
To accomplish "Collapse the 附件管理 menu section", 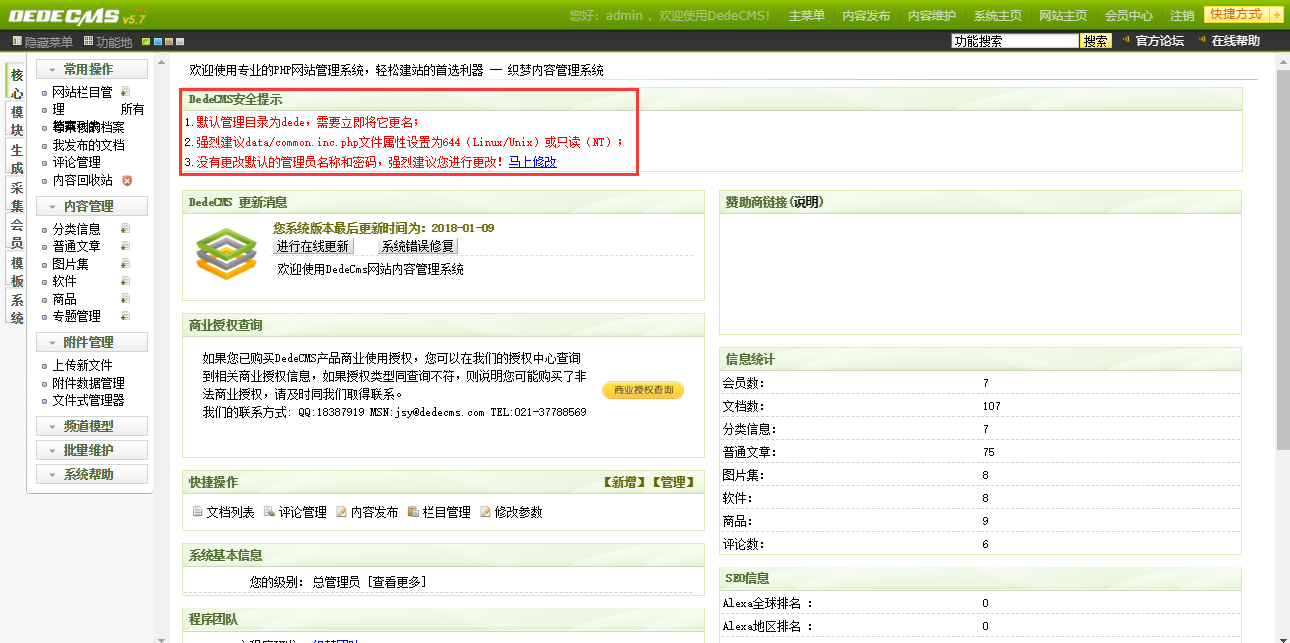I will coord(92,342).
